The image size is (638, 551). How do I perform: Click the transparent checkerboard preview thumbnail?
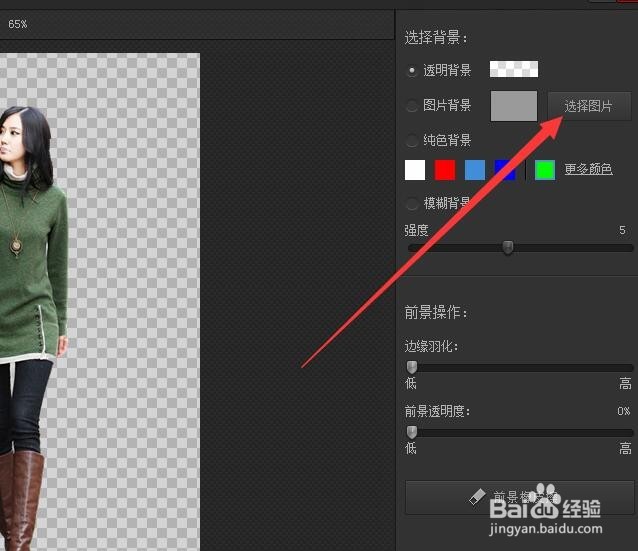click(514, 69)
